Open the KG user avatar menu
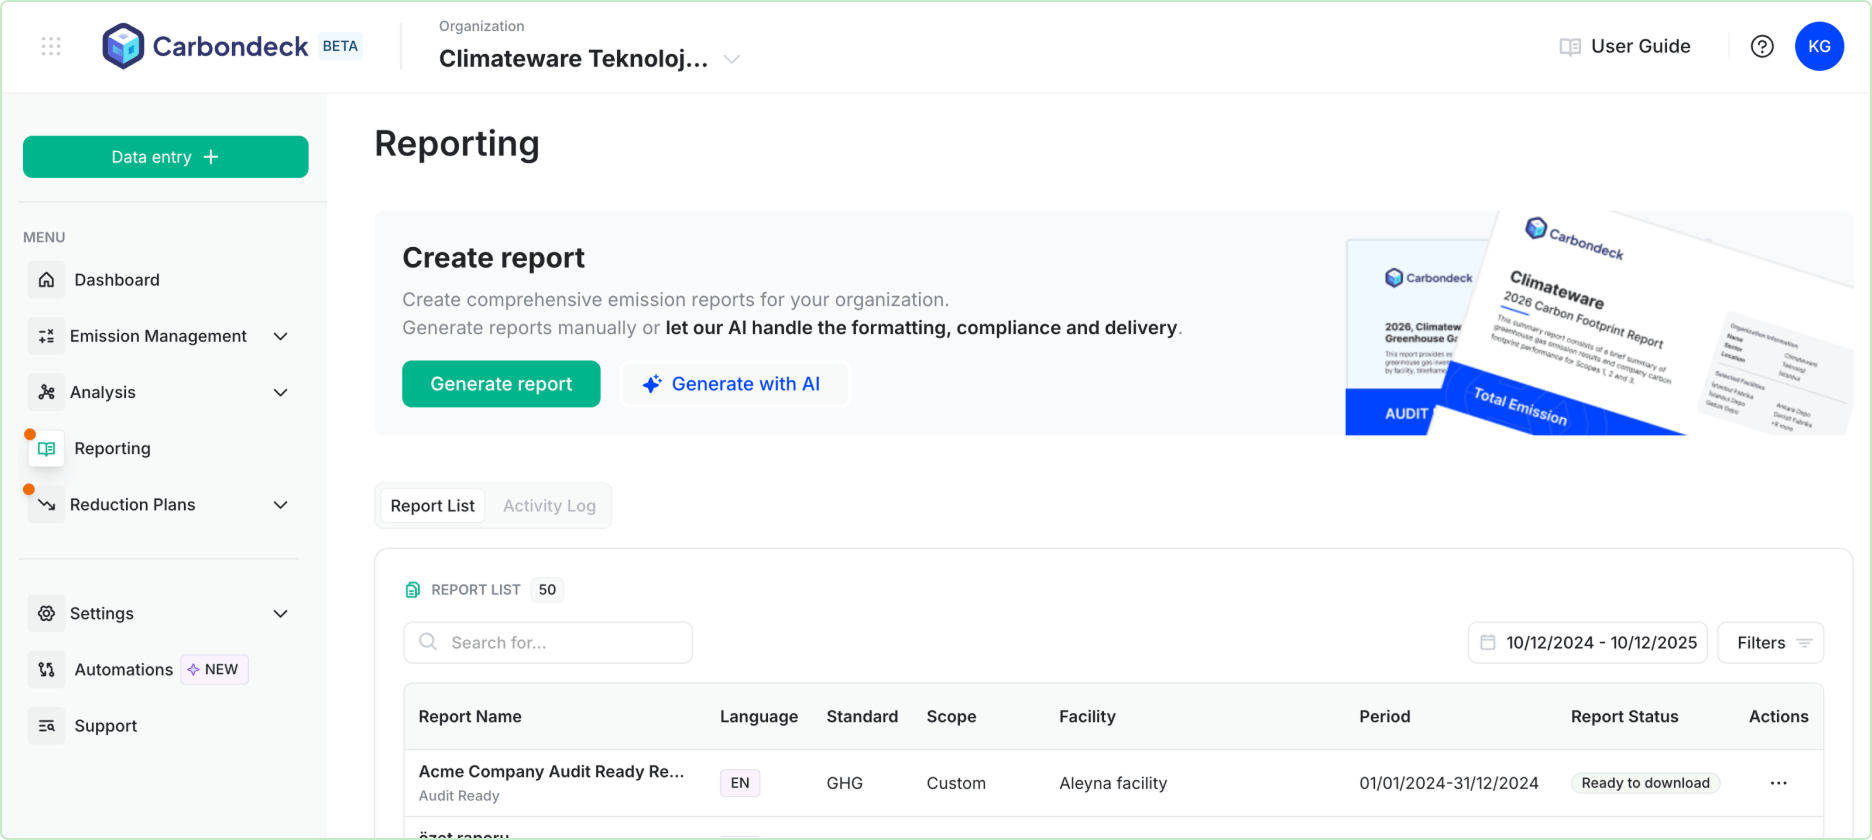This screenshot has width=1872, height=840. click(1819, 46)
